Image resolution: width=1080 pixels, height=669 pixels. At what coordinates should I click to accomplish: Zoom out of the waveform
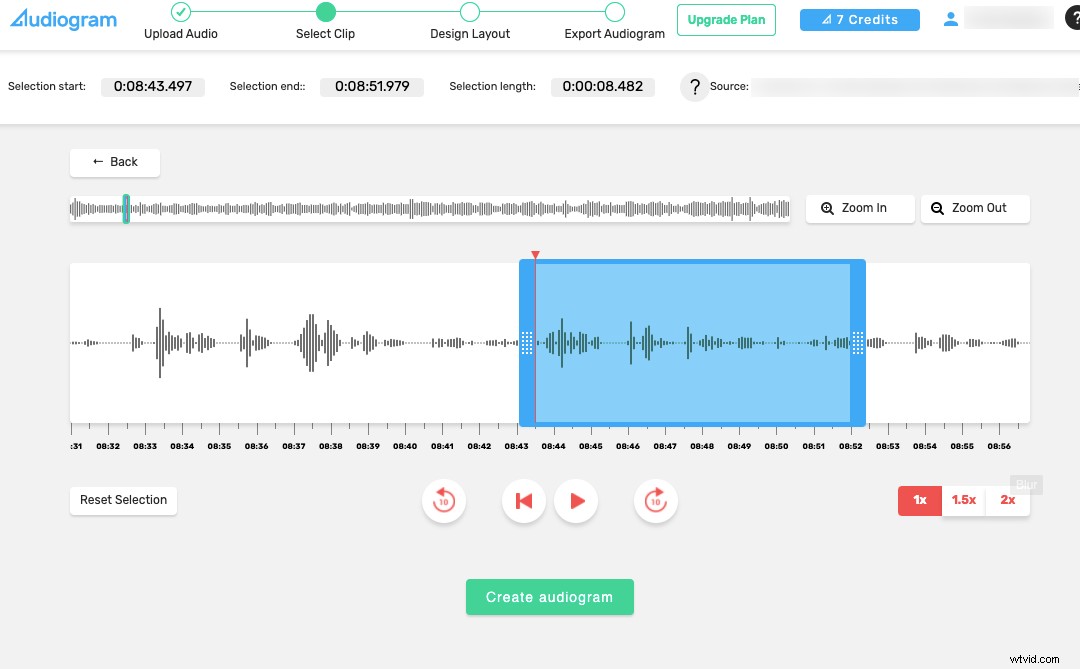point(974,208)
